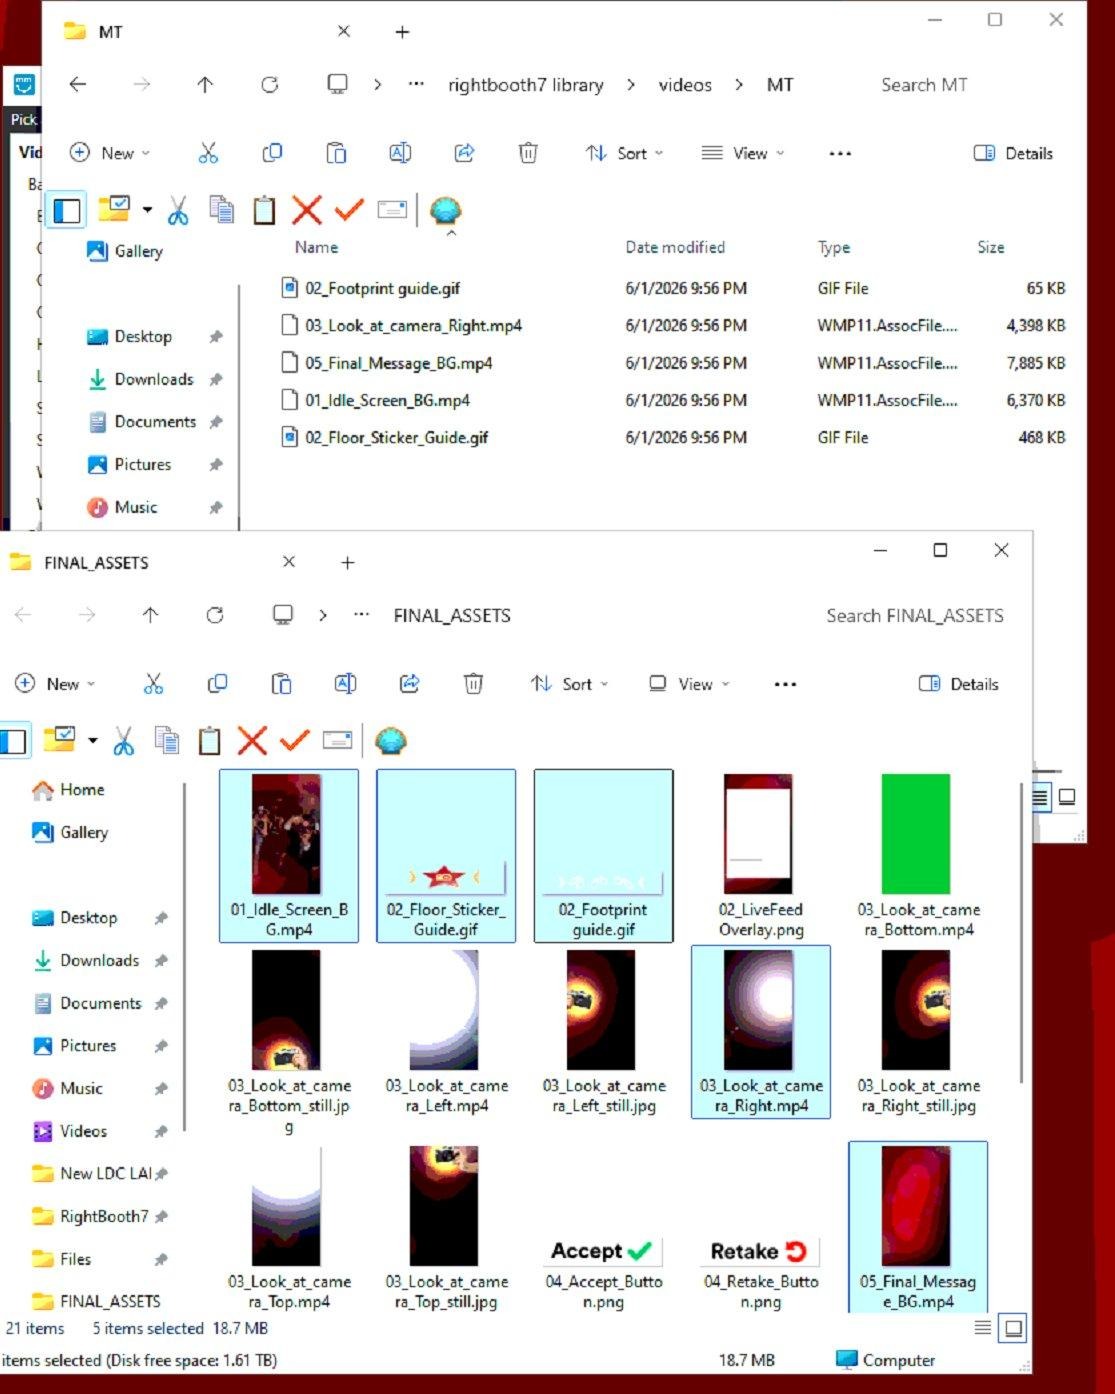The width and height of the screenshot is (1115, 1394).
Task: Click Rename icon in MT window command bar
Action: click(x=400, y=153)
